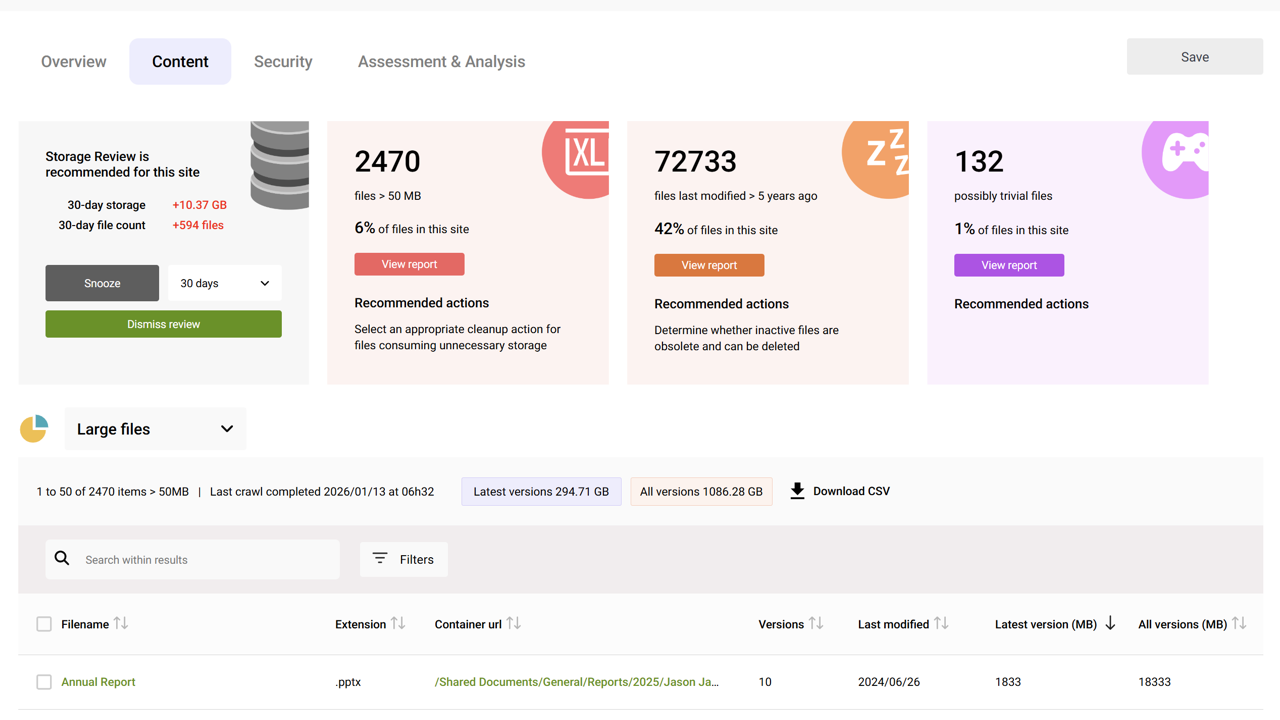
Task: View report for files over 50 MB
Action: pyautogui.click(x=409, y=264)
